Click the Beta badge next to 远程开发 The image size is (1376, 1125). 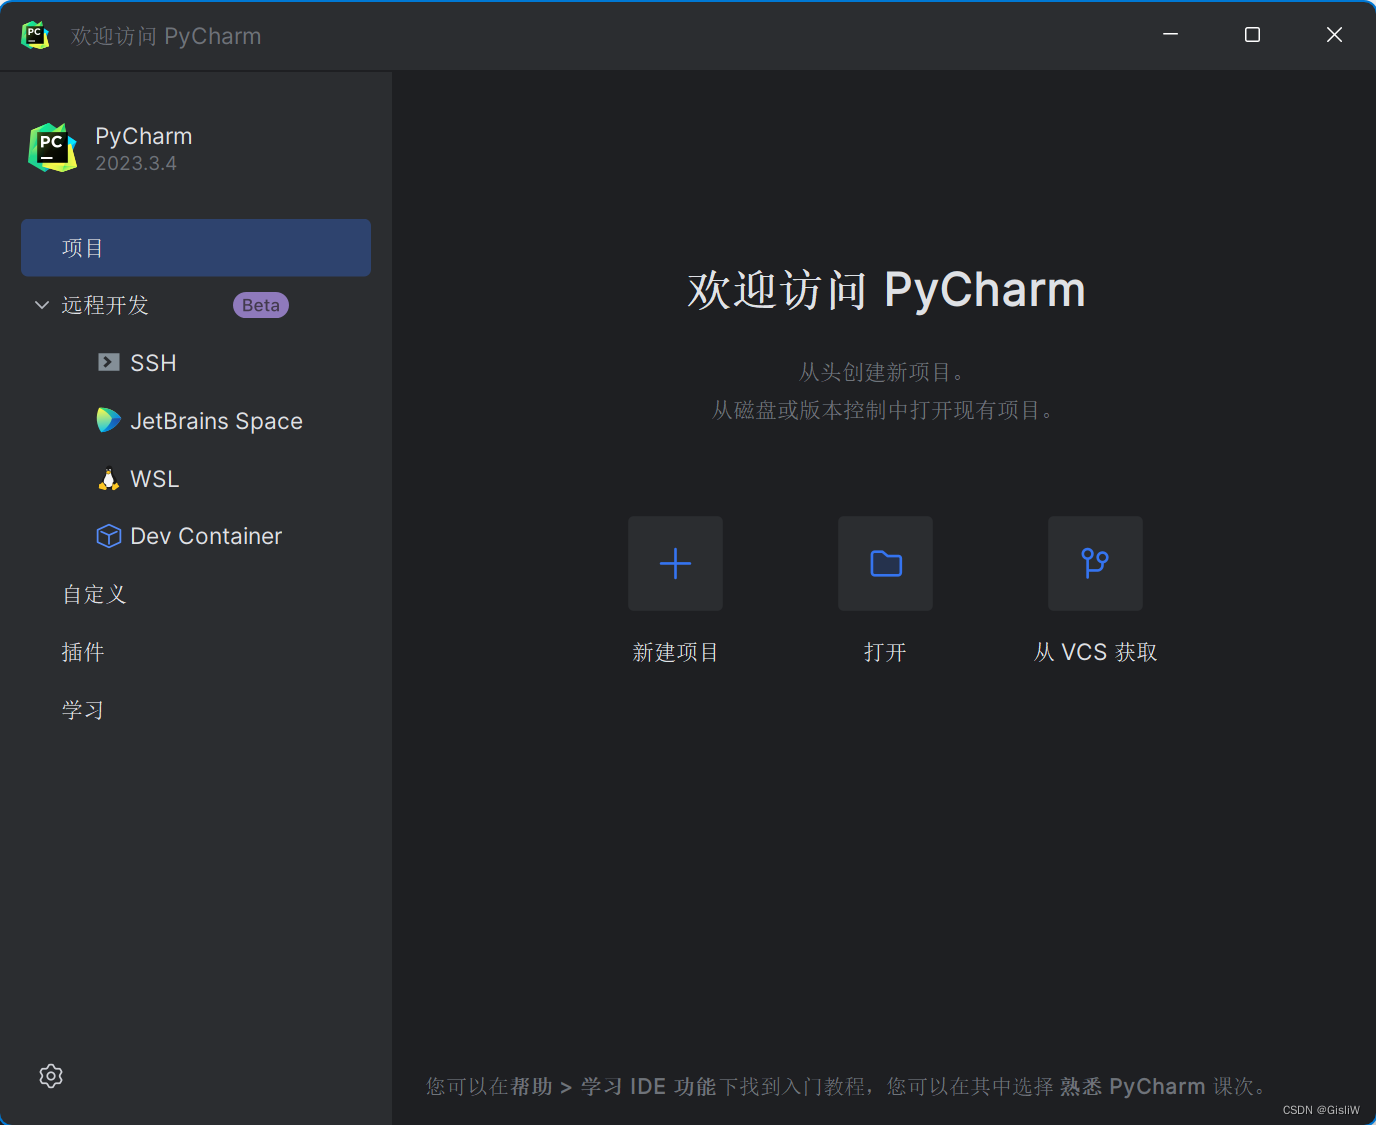pyautogui.click(x=260, y=305)
